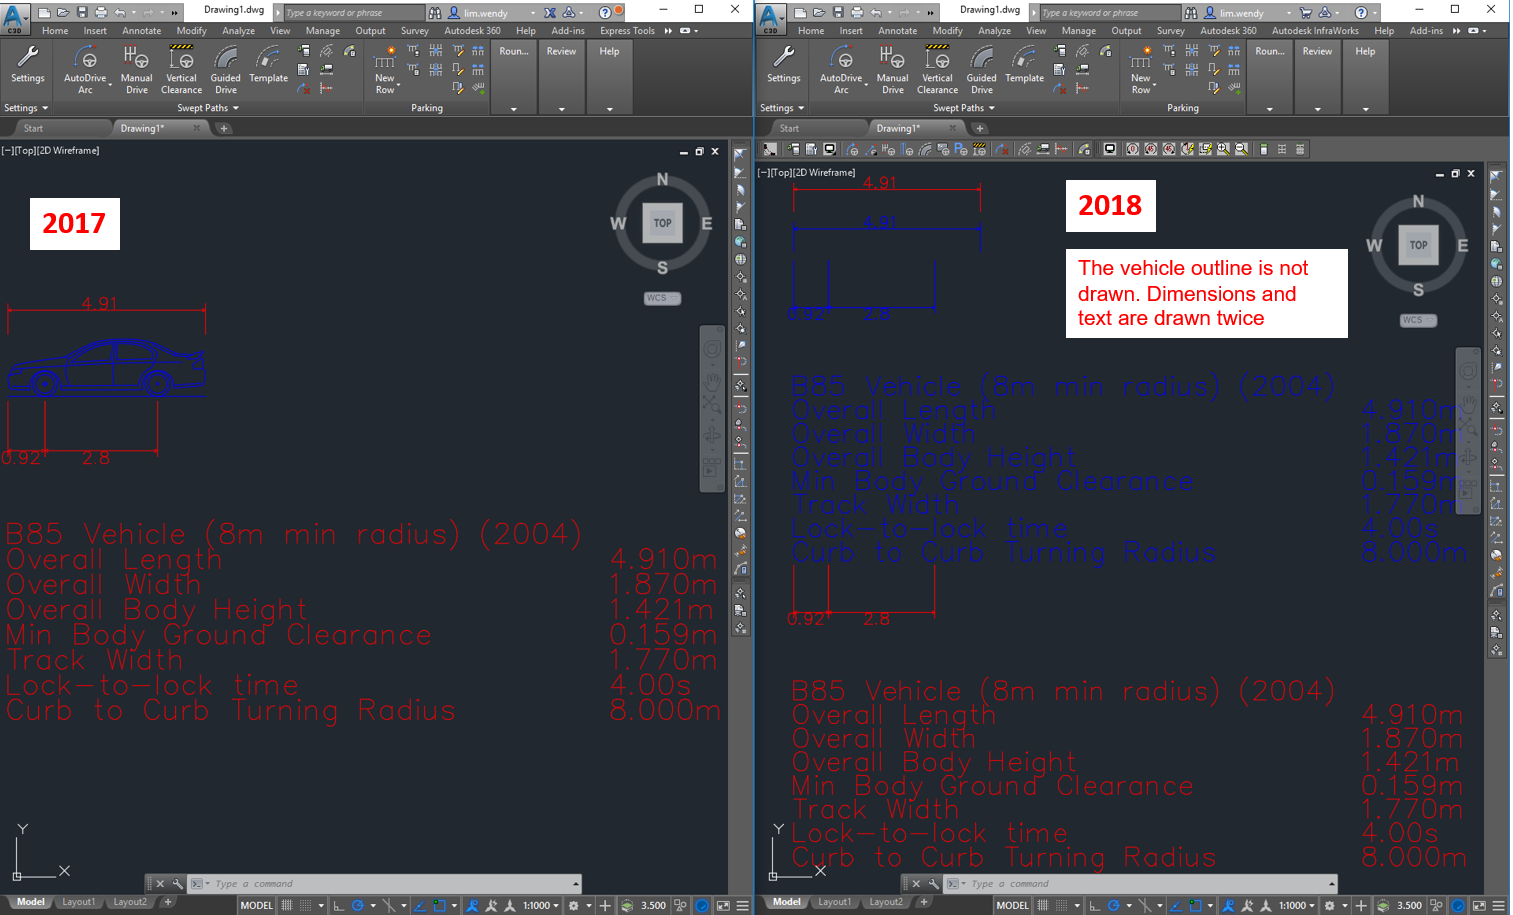Click the search keyword field in the 2017 window
1513x915 pixels.
click(x=354, y=13)
